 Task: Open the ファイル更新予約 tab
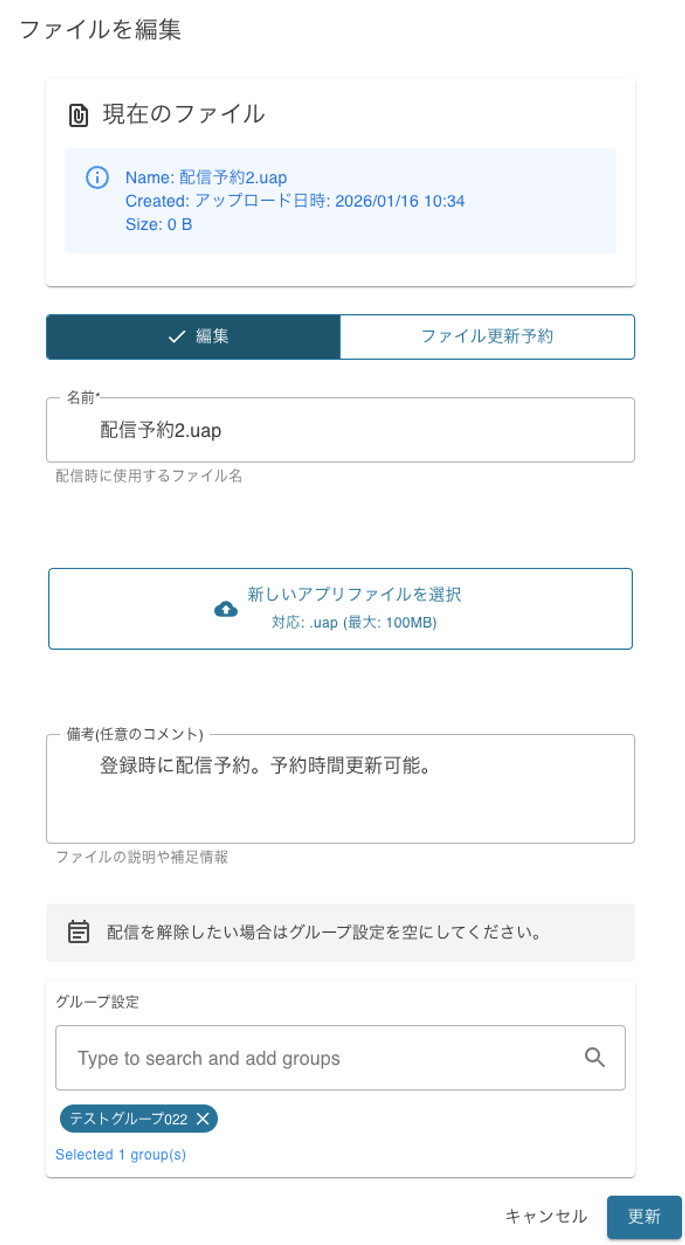coord(487,337)
